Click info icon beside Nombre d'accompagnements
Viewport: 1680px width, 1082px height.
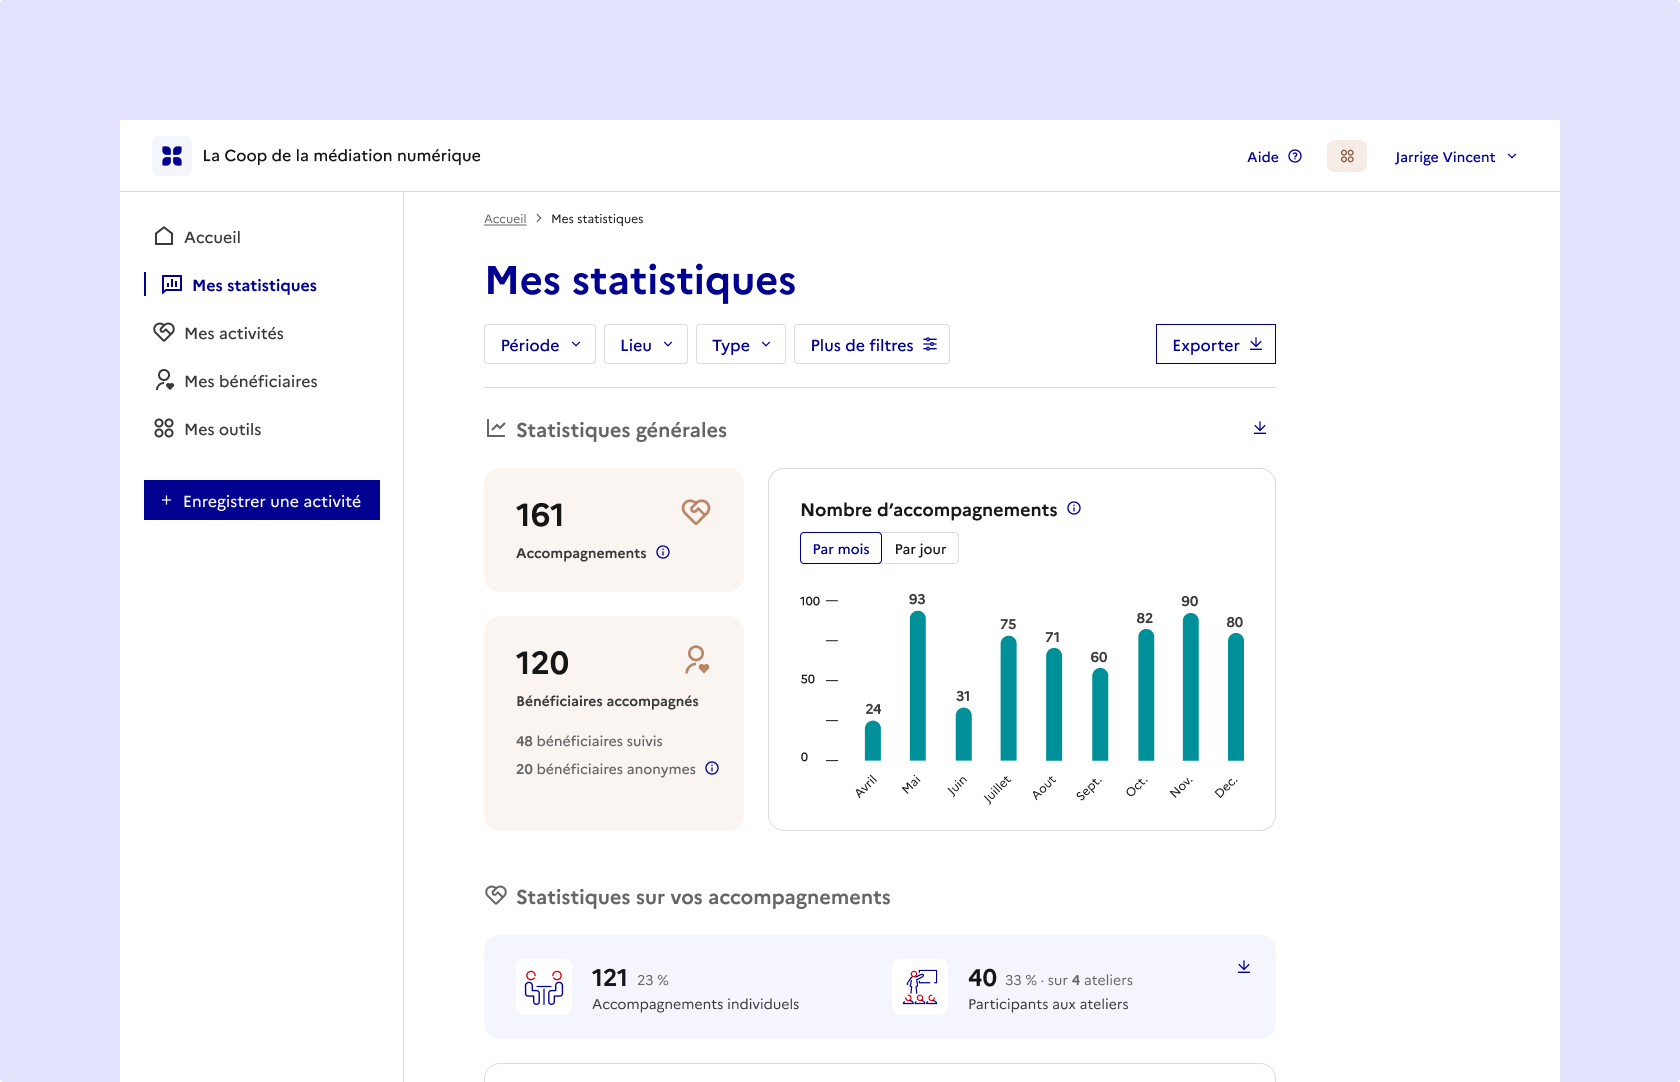(1074, 509)
